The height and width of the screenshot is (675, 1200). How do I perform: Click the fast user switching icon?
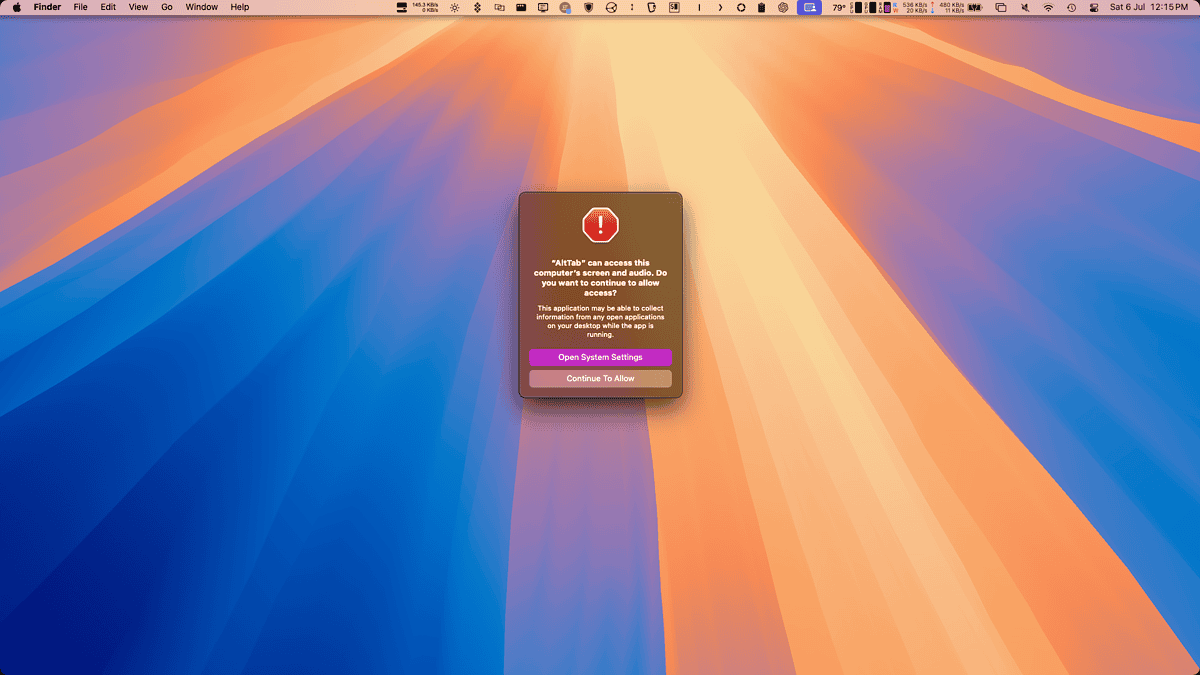[x=1092, y=7]
